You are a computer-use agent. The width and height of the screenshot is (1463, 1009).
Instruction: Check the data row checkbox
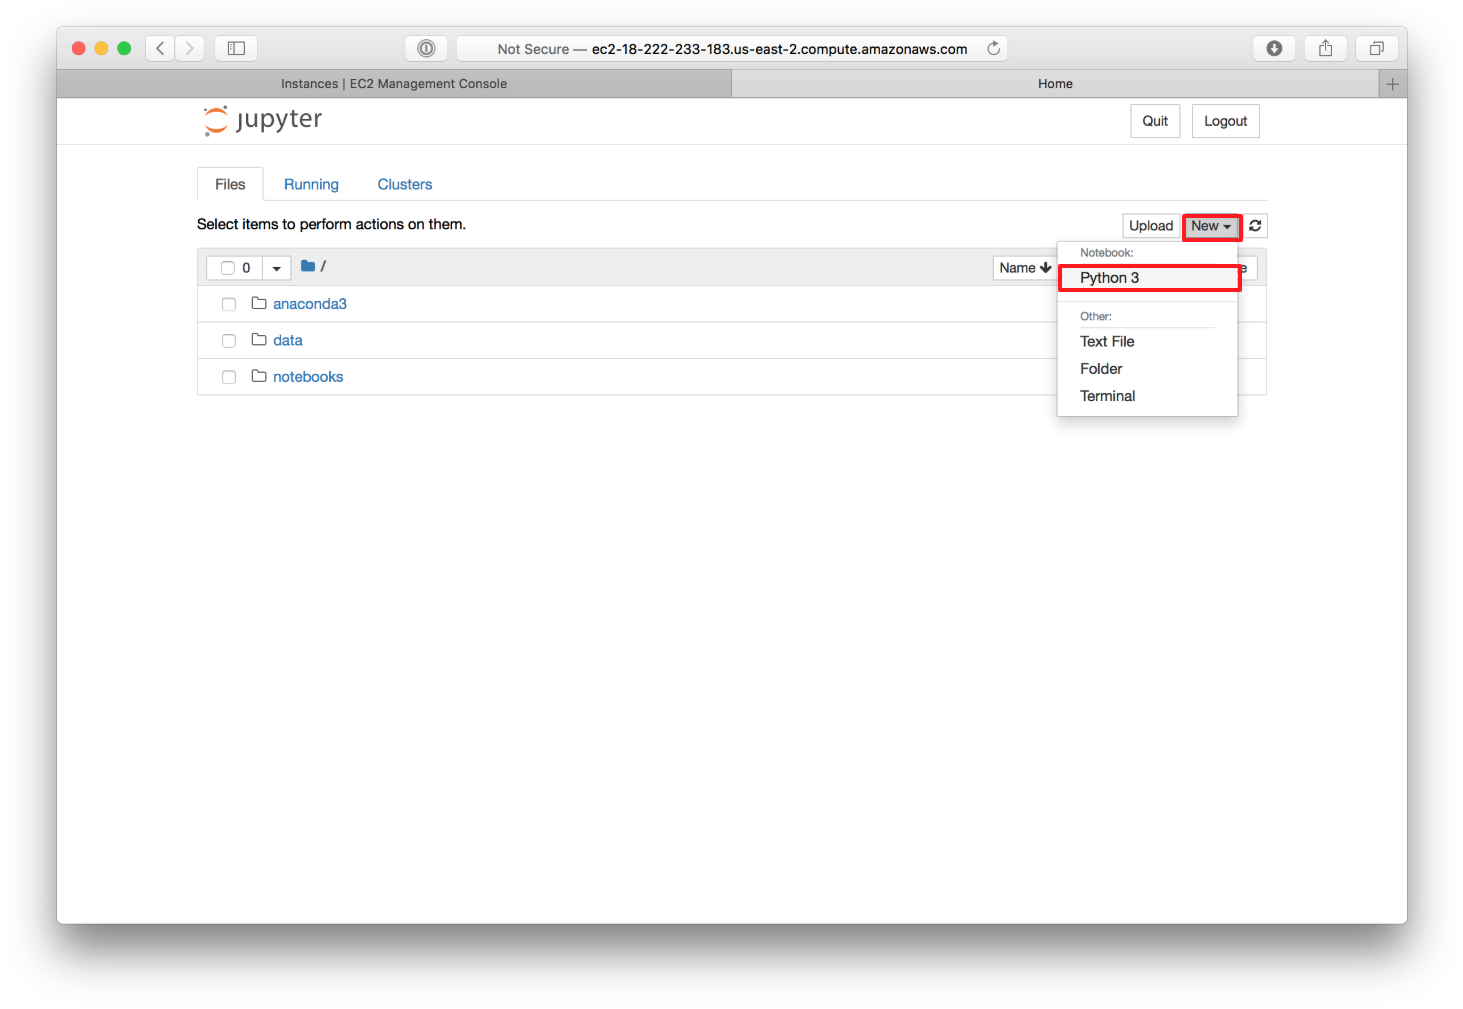pyautogui.click(x=229, y=341)
